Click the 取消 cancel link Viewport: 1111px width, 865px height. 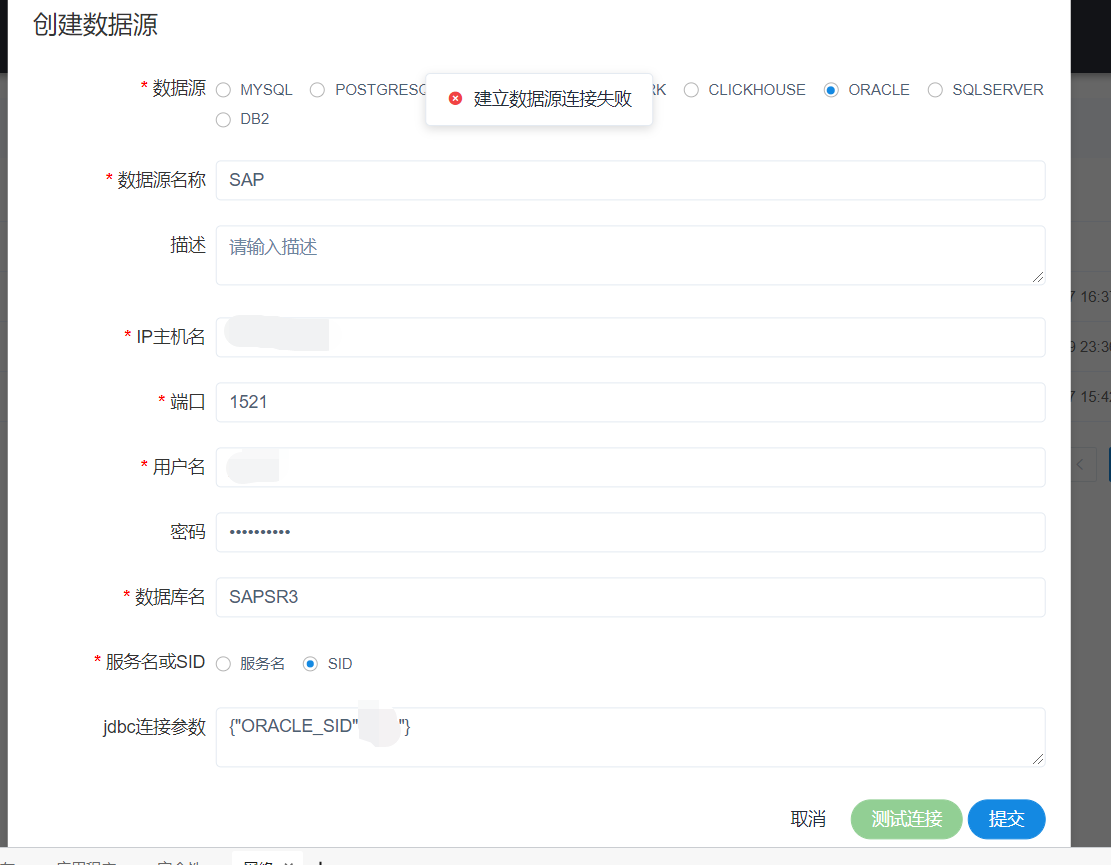[808, 819]
